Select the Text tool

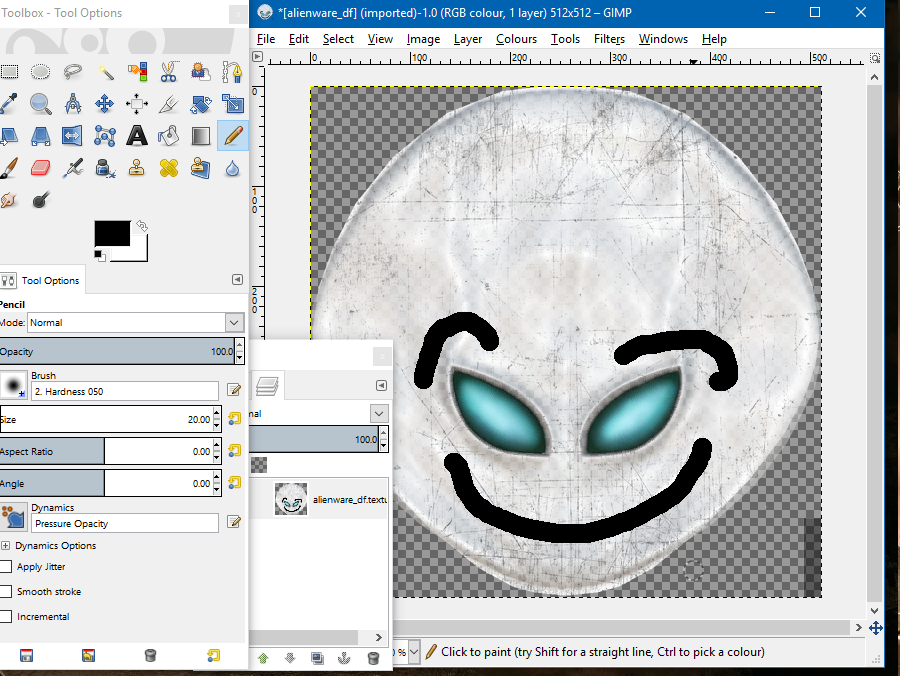click(x=137, y=136)
